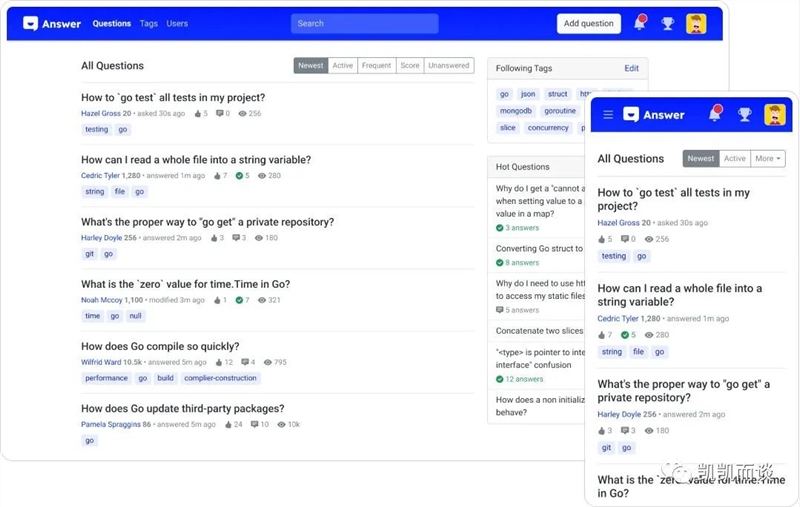Expand the More dropdown in mobile view
Image resolution: width=800 pixels, height=507 pixels.
click(768, 158)
